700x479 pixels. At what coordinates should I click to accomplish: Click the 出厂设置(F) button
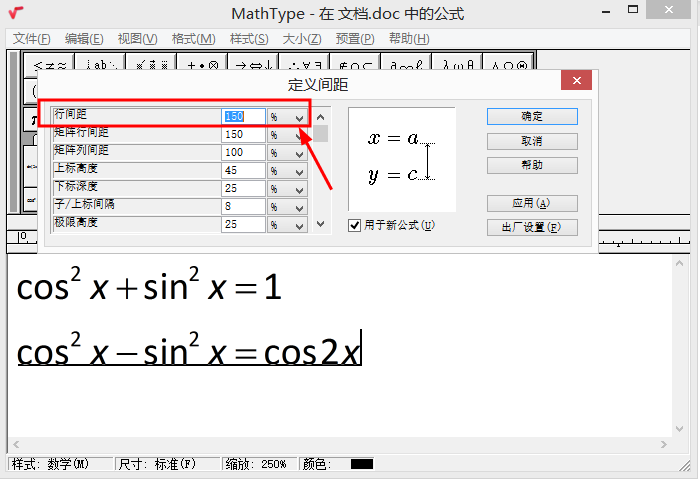point(532,227)
